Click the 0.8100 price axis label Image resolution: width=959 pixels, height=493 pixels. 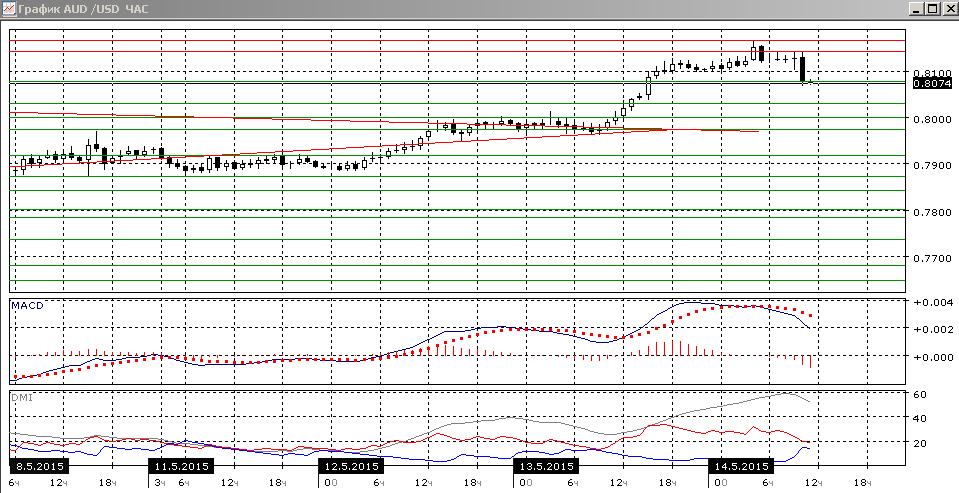tap(931, 73)
